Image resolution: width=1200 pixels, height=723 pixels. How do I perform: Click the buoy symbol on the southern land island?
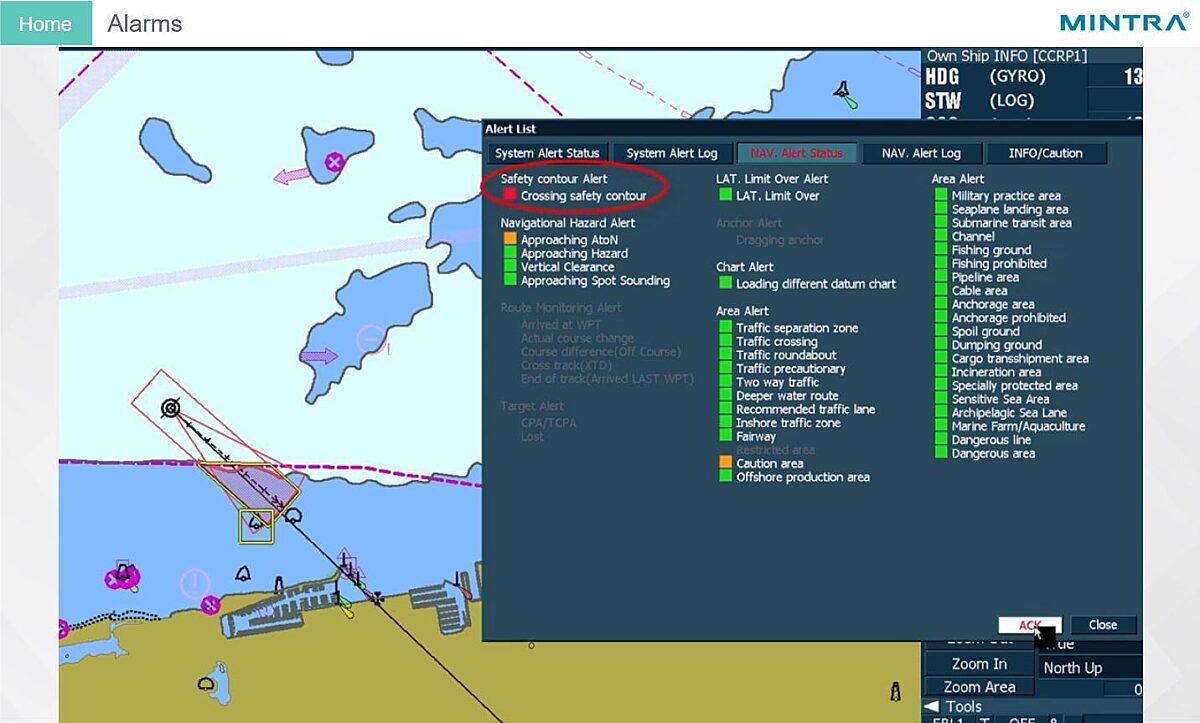[x=207, y=684]
